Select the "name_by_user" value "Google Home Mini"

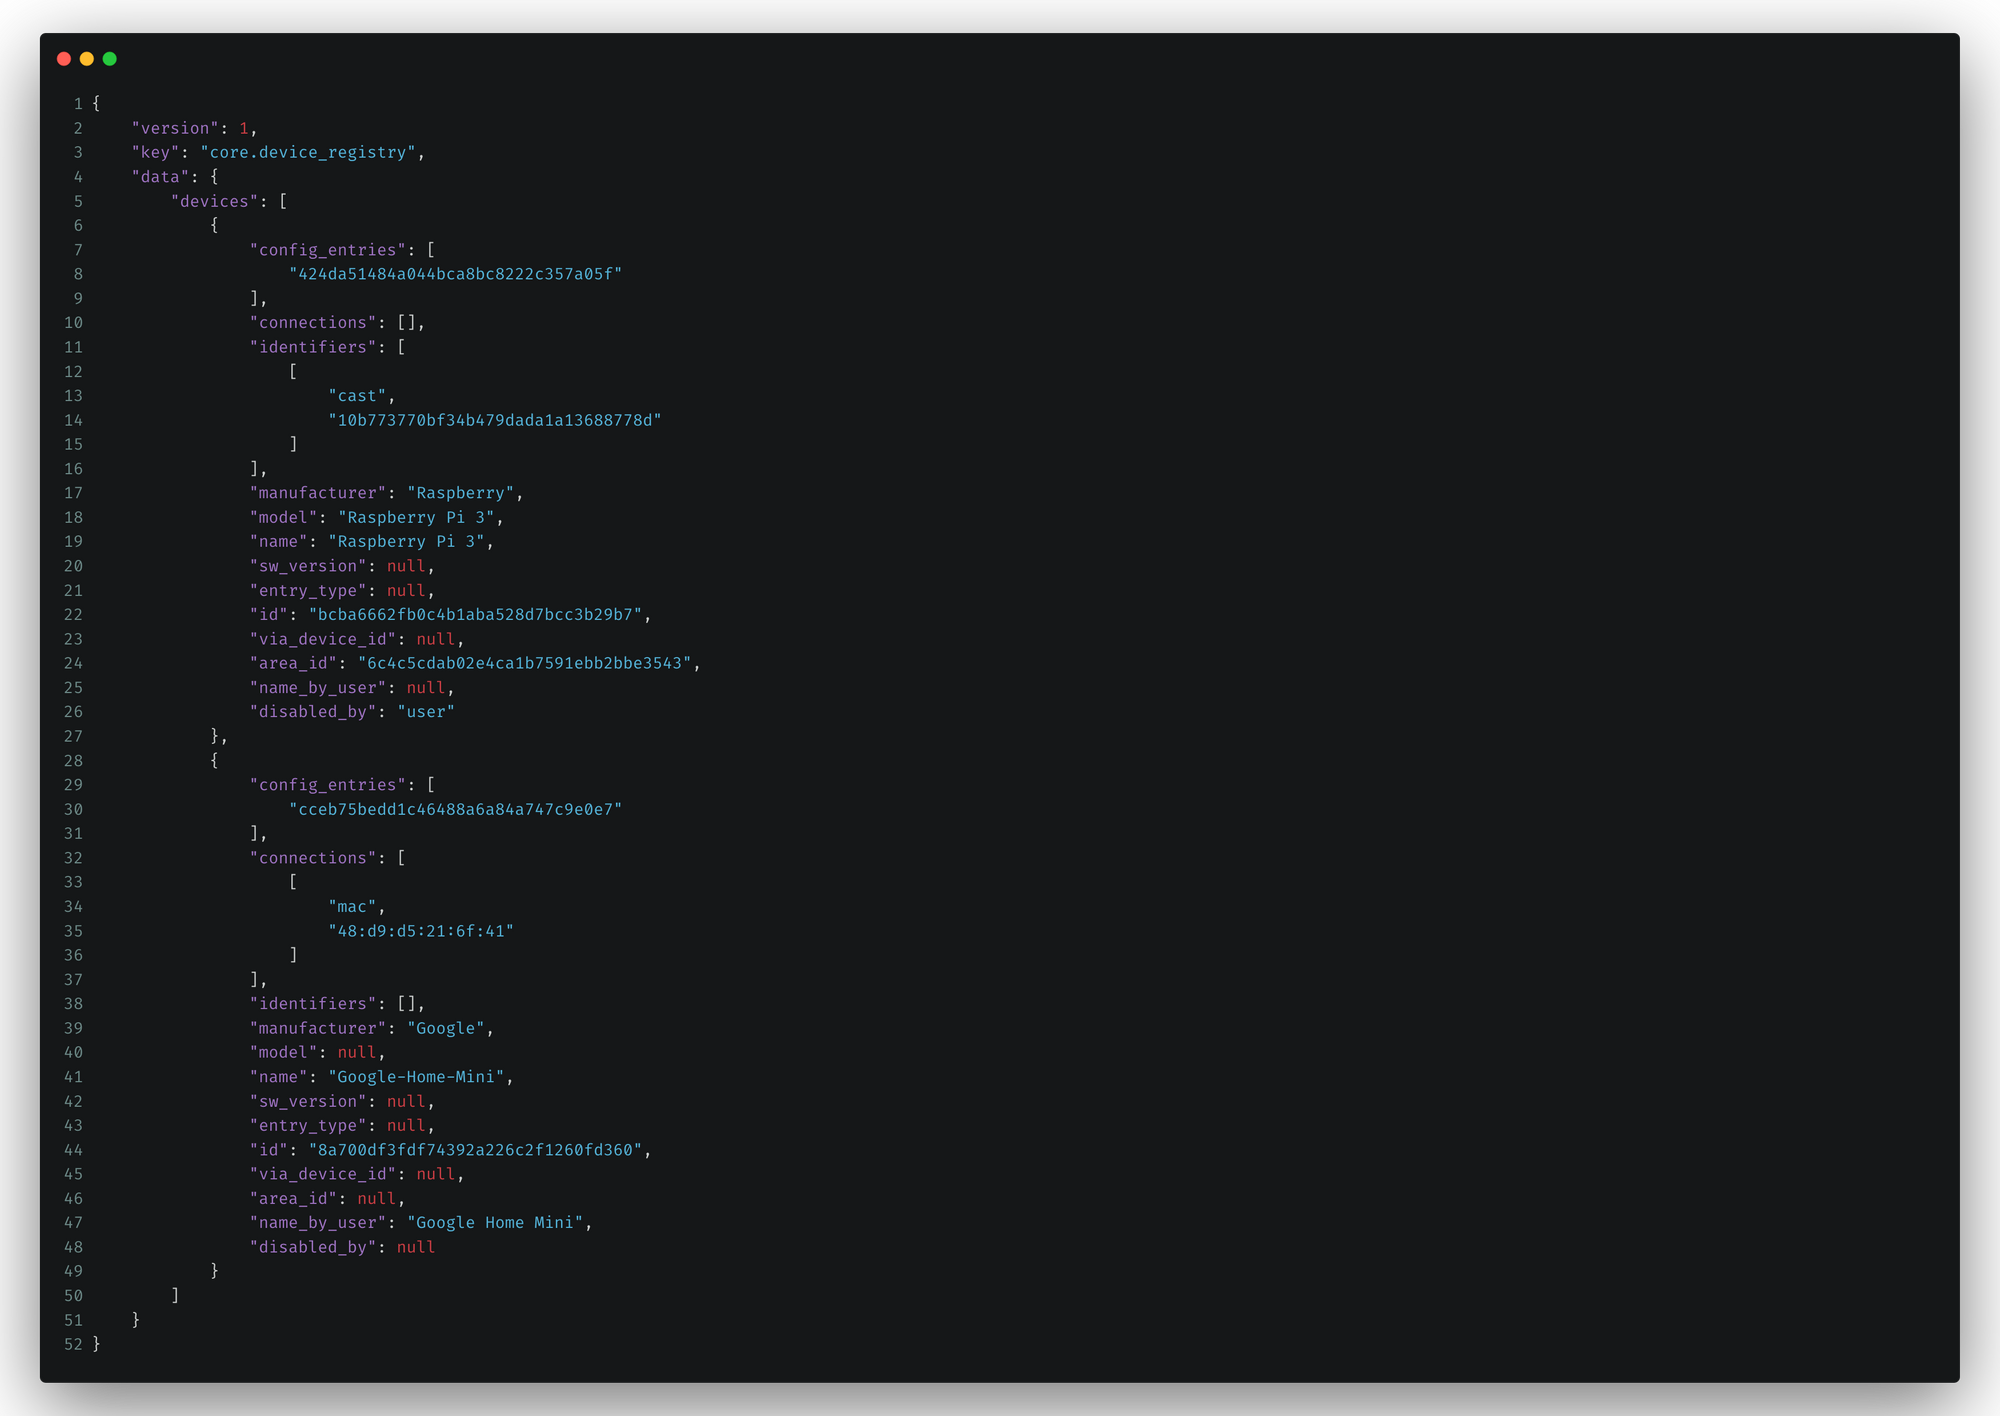496,1222
